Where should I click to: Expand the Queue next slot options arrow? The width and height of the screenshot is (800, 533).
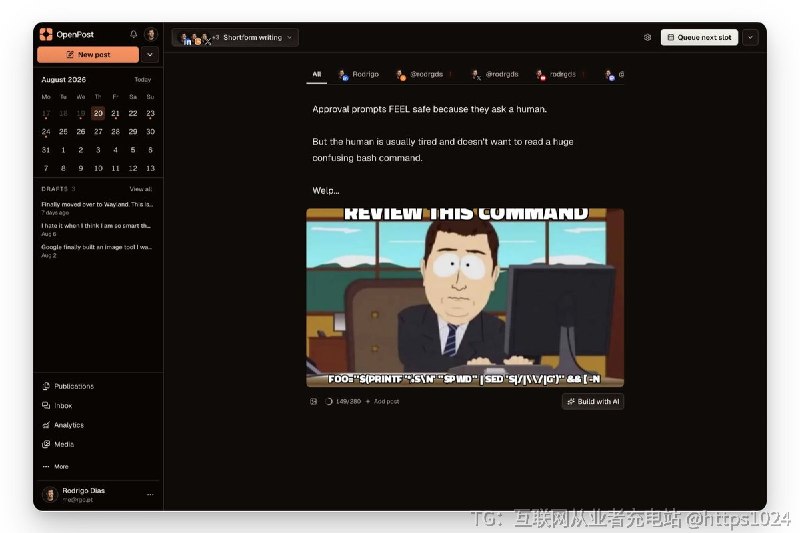(751, 37)
